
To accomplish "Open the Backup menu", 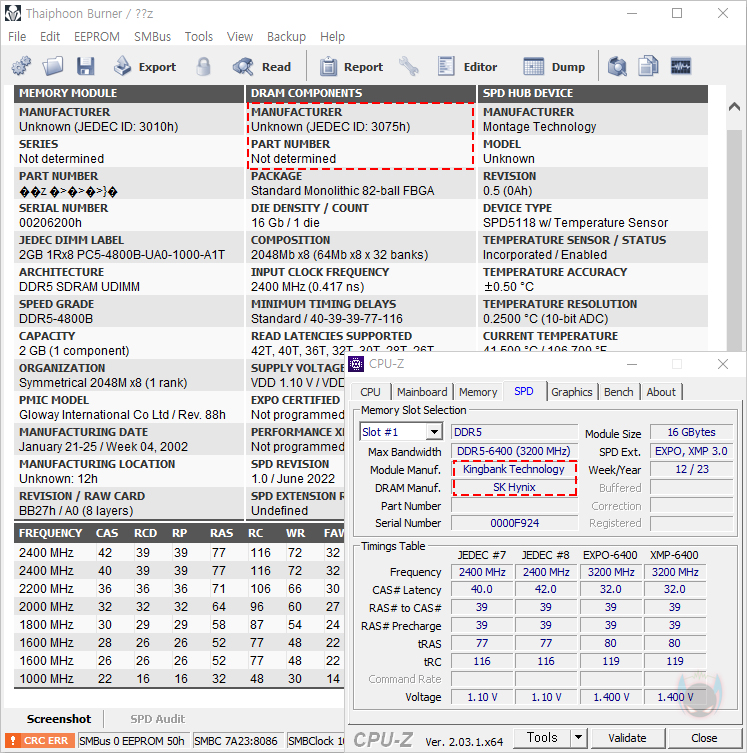I will point(286,36).
